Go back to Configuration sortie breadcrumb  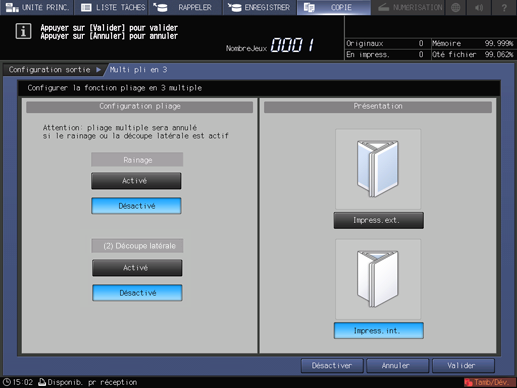point(53,70)
